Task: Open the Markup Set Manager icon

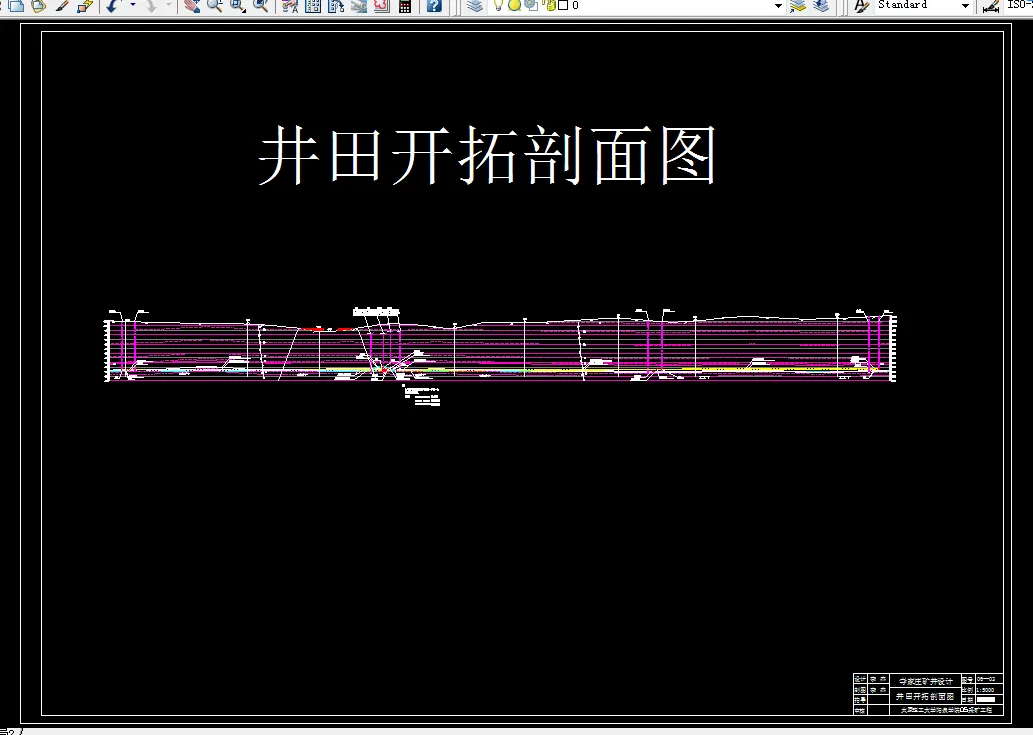Action: coord(381,6)
